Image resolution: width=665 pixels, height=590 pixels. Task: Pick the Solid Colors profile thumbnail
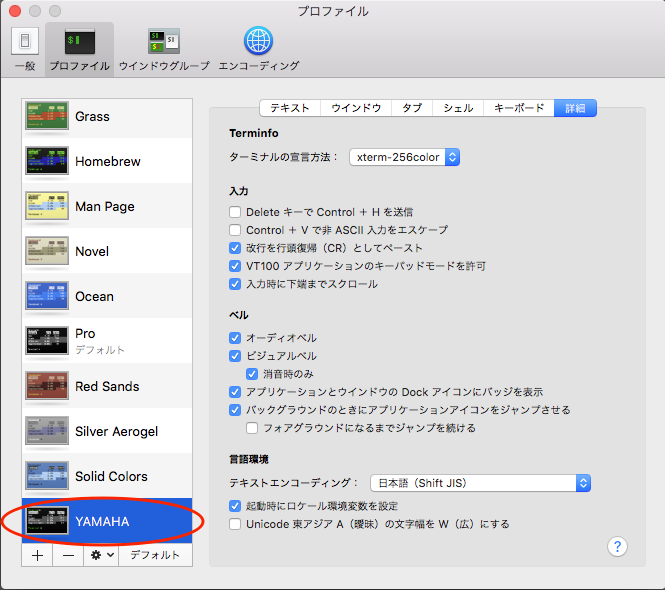coord(47,475)
